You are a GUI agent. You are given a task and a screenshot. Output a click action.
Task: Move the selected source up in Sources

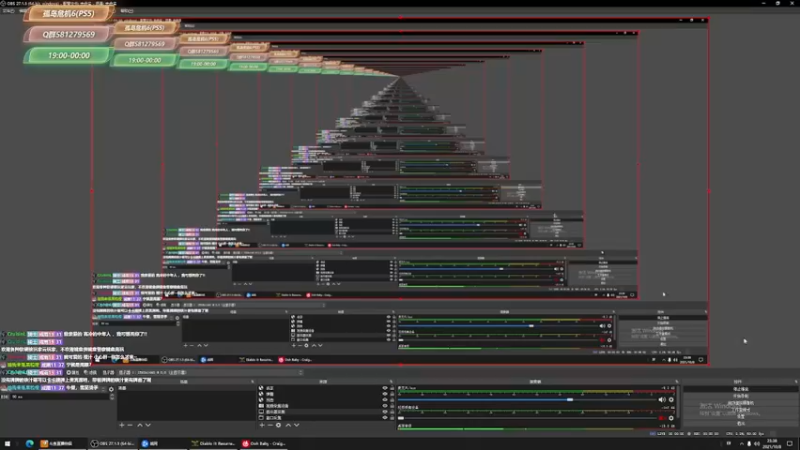pos(288,425)
